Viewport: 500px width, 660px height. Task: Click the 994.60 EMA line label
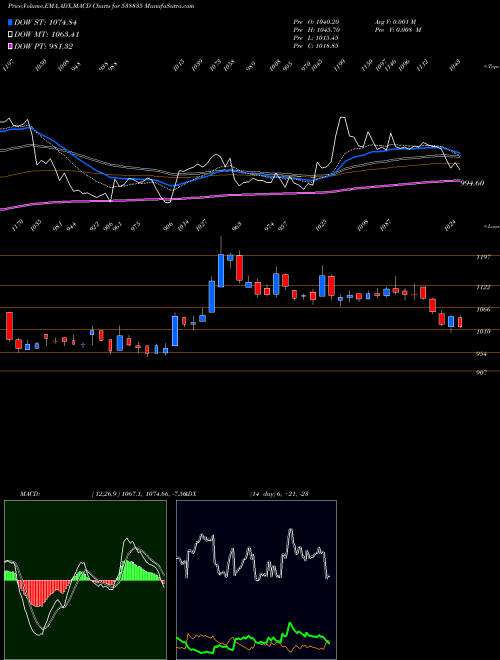[472, 183]
